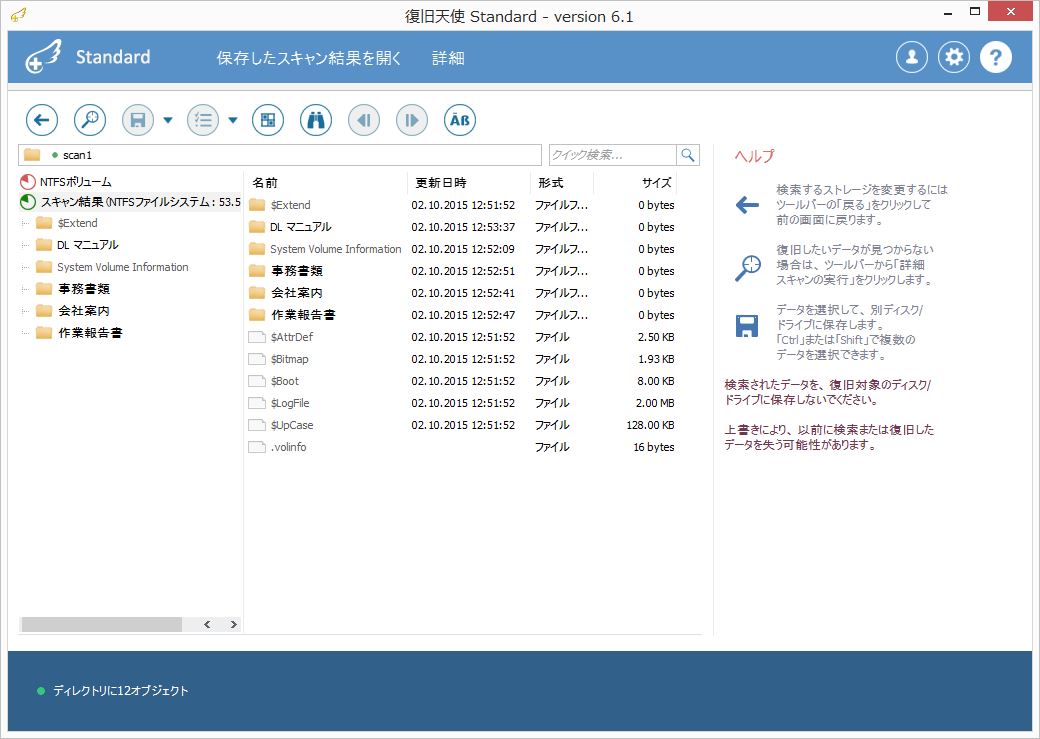
Task: Select 作業報告書 folder in the tree
Action: [x=80, y=333]
